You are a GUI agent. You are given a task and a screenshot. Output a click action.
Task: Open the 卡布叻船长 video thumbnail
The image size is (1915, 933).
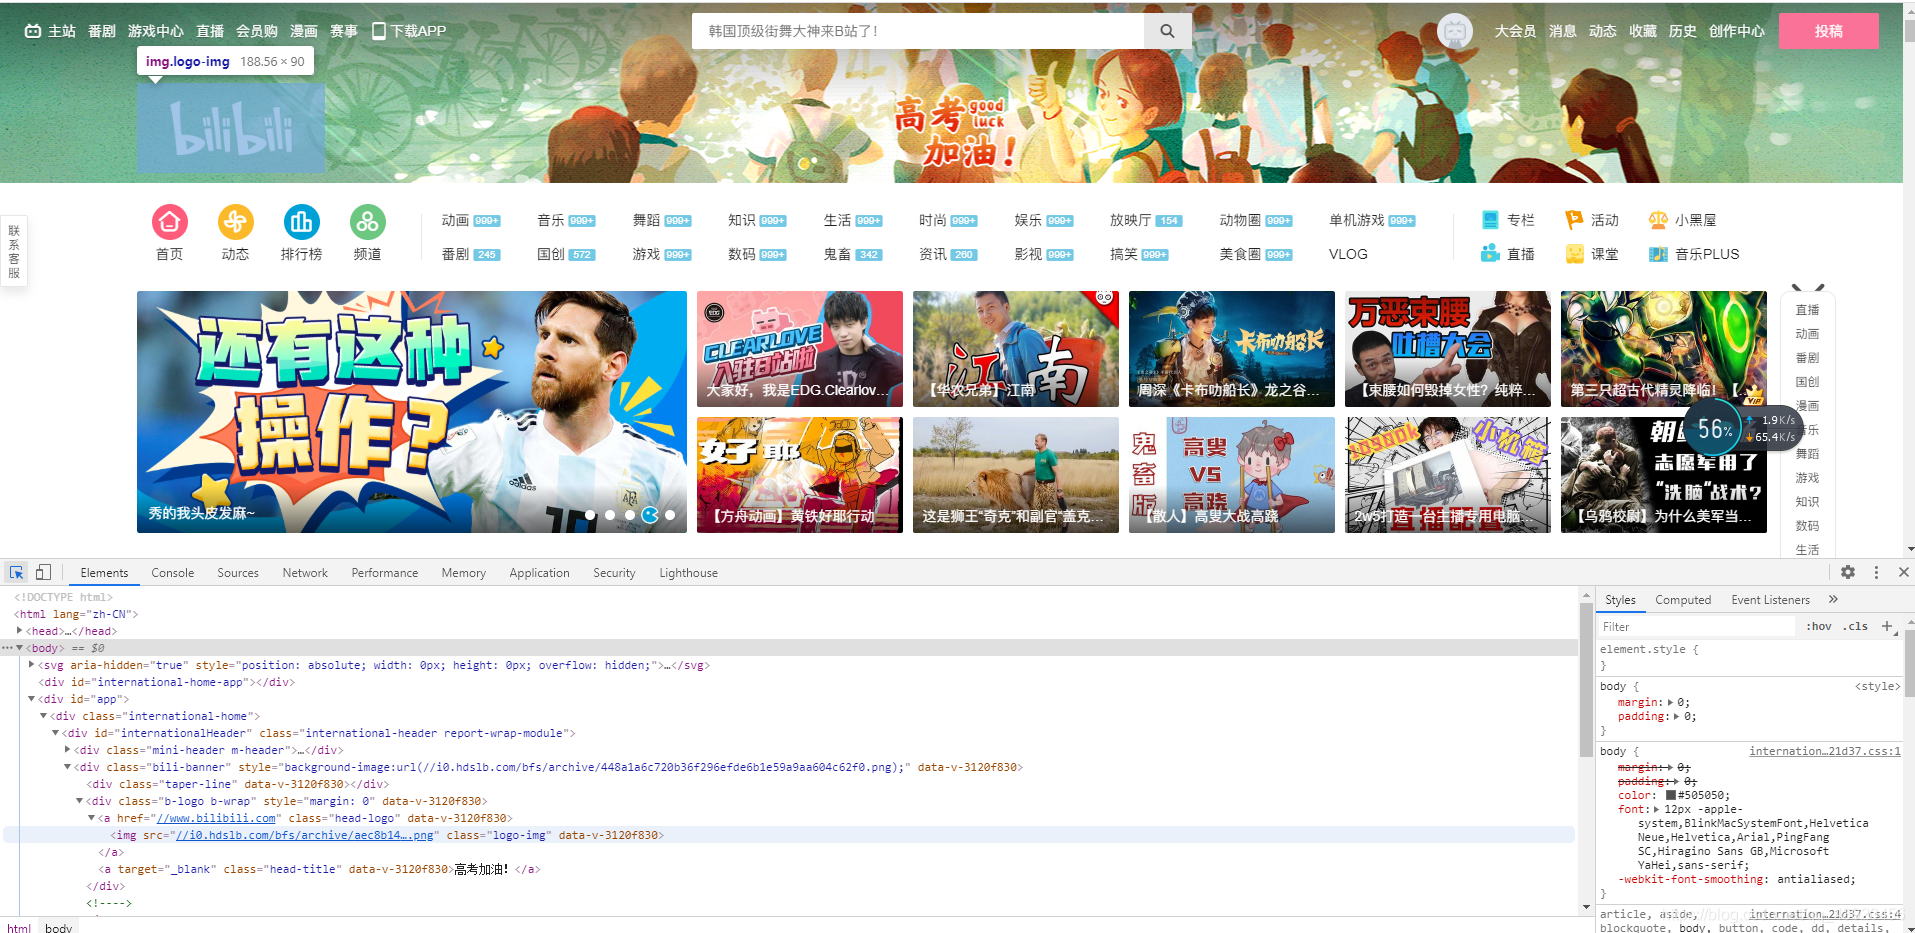tap(1232, 349)
